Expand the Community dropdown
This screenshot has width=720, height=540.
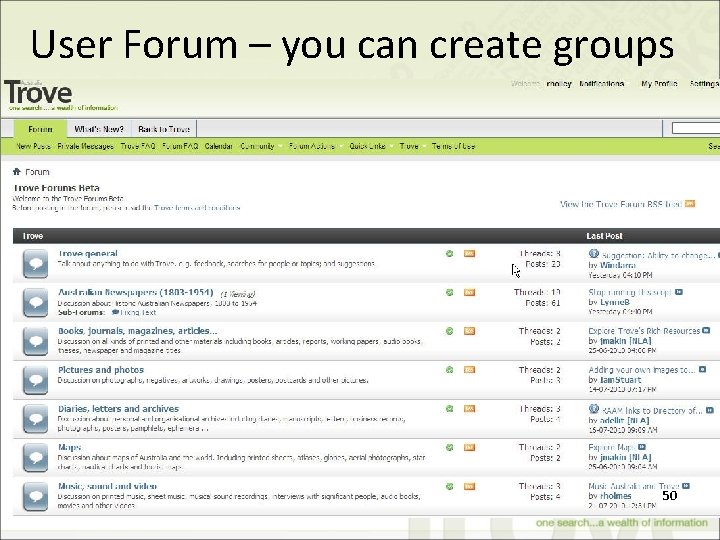[260, 146]
